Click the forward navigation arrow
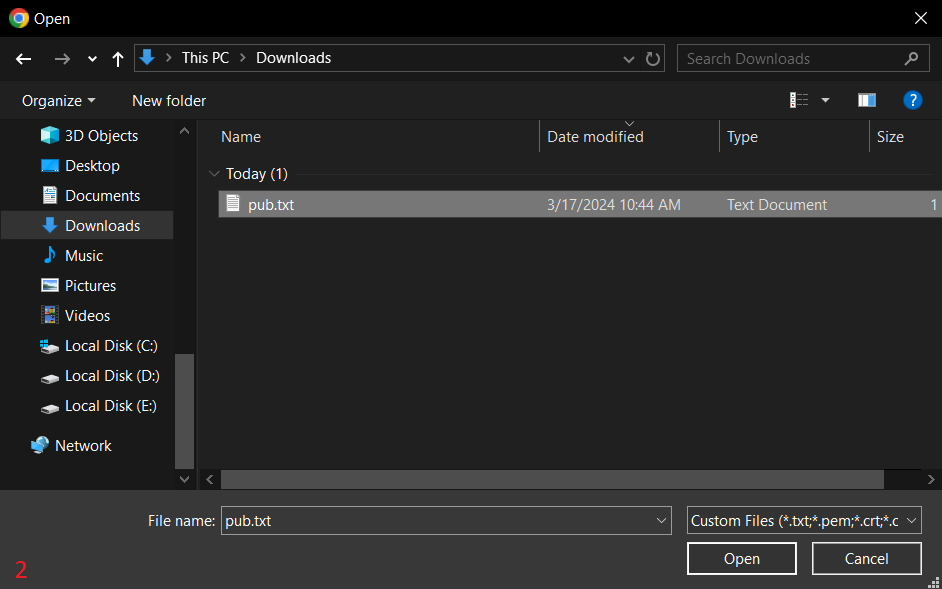Screen dimensions: 942x589 (x=62, y=58)
